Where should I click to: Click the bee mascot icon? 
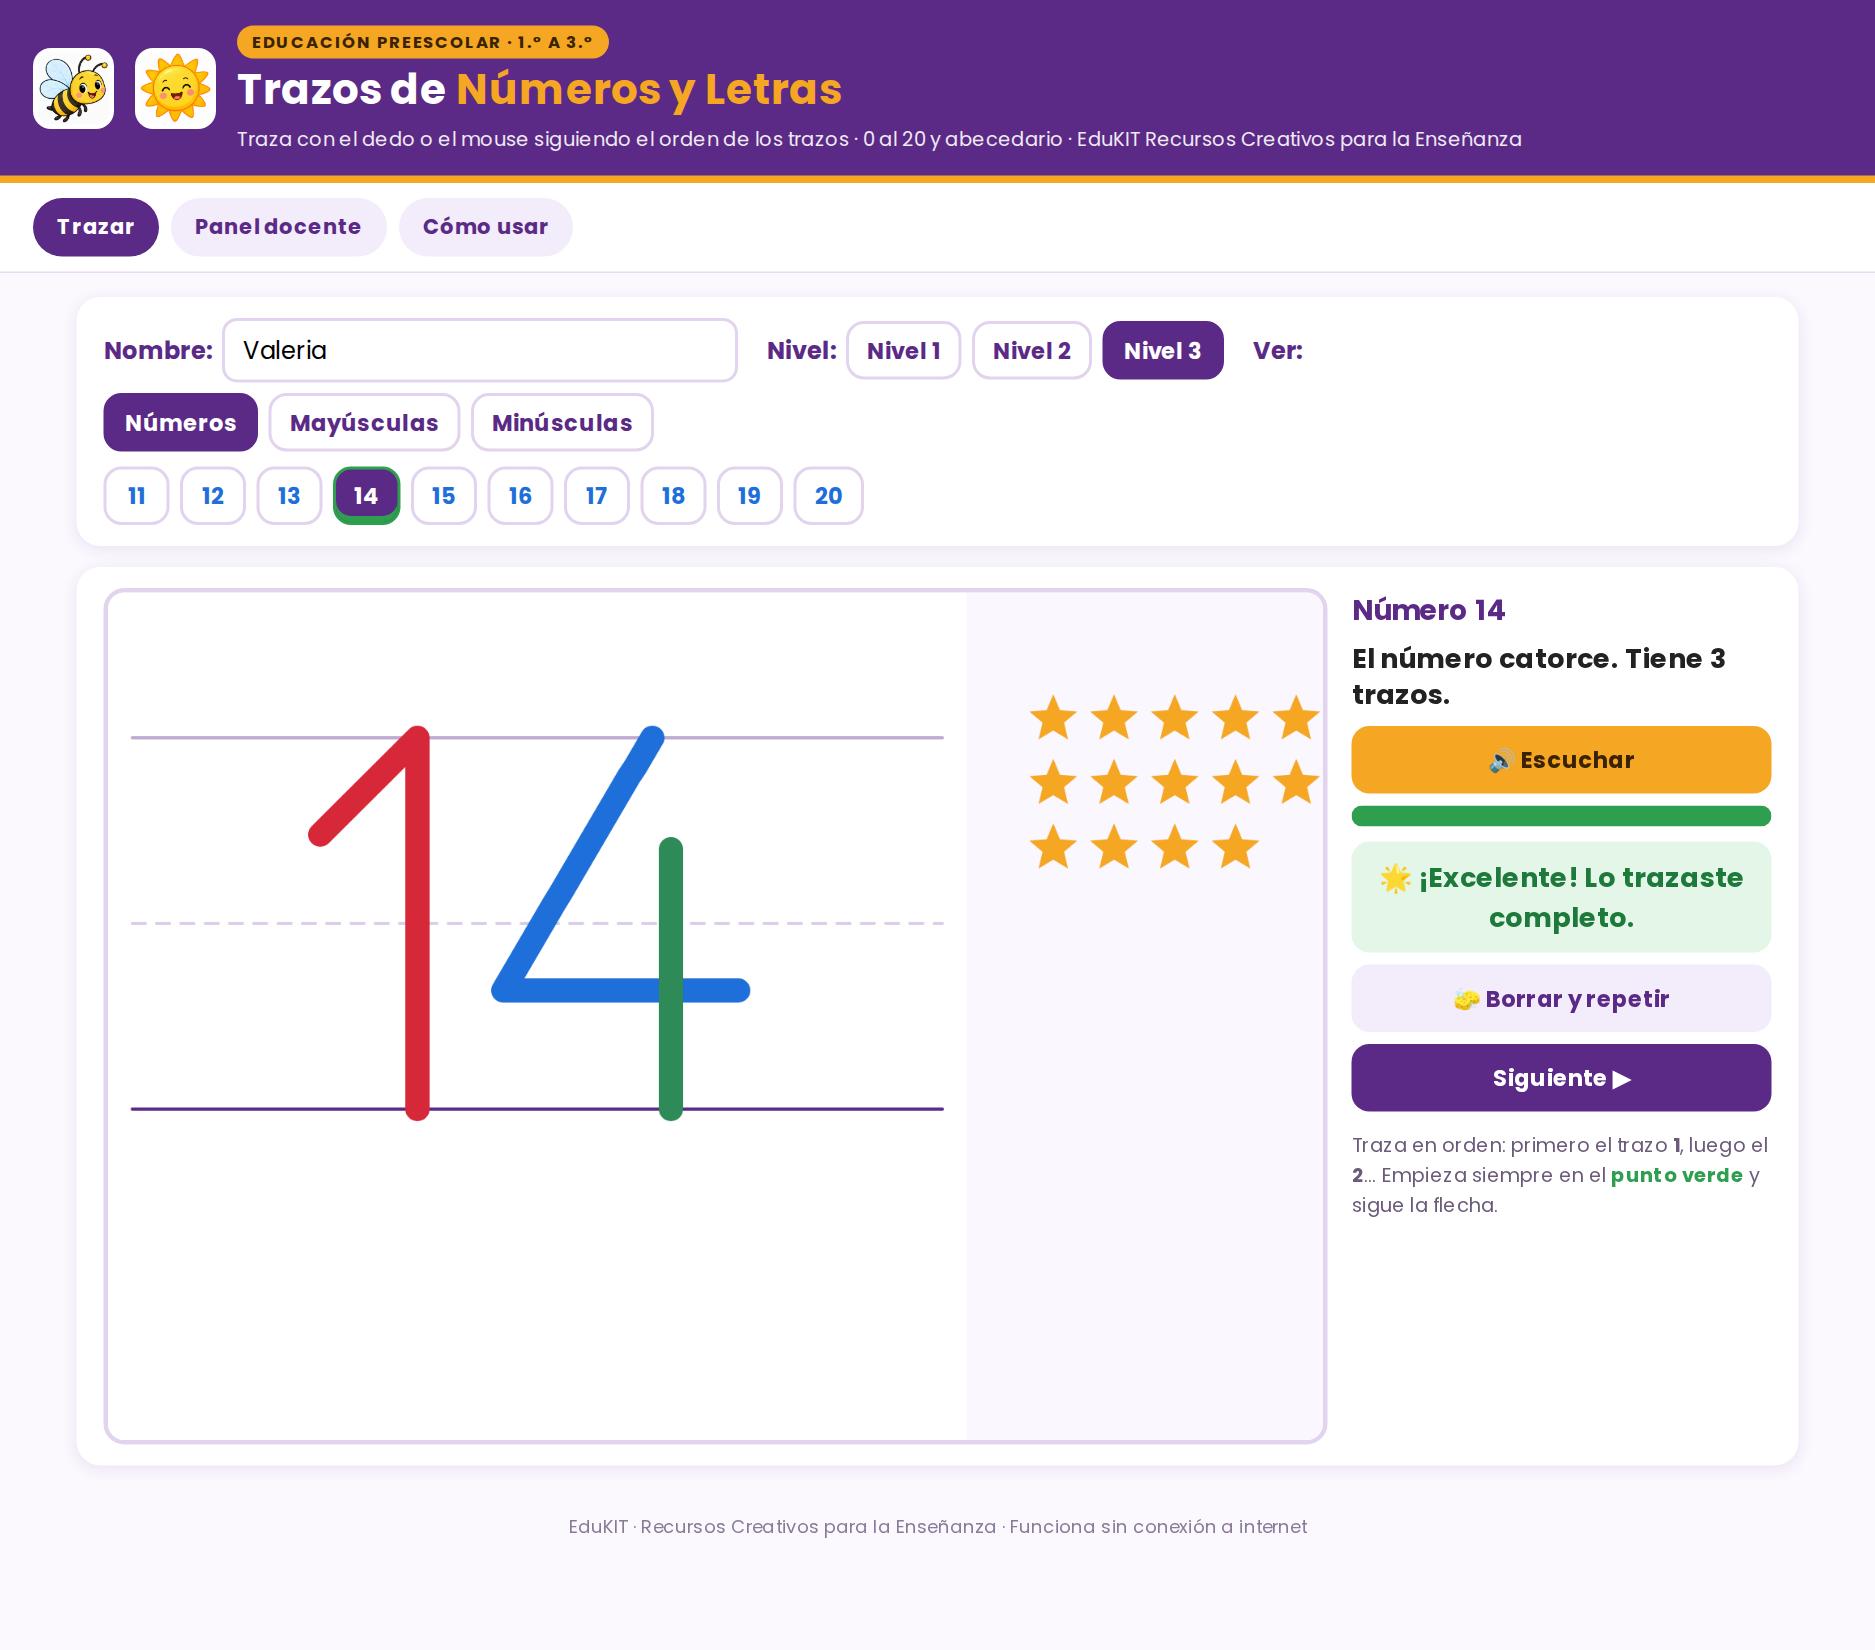point(73,89)
